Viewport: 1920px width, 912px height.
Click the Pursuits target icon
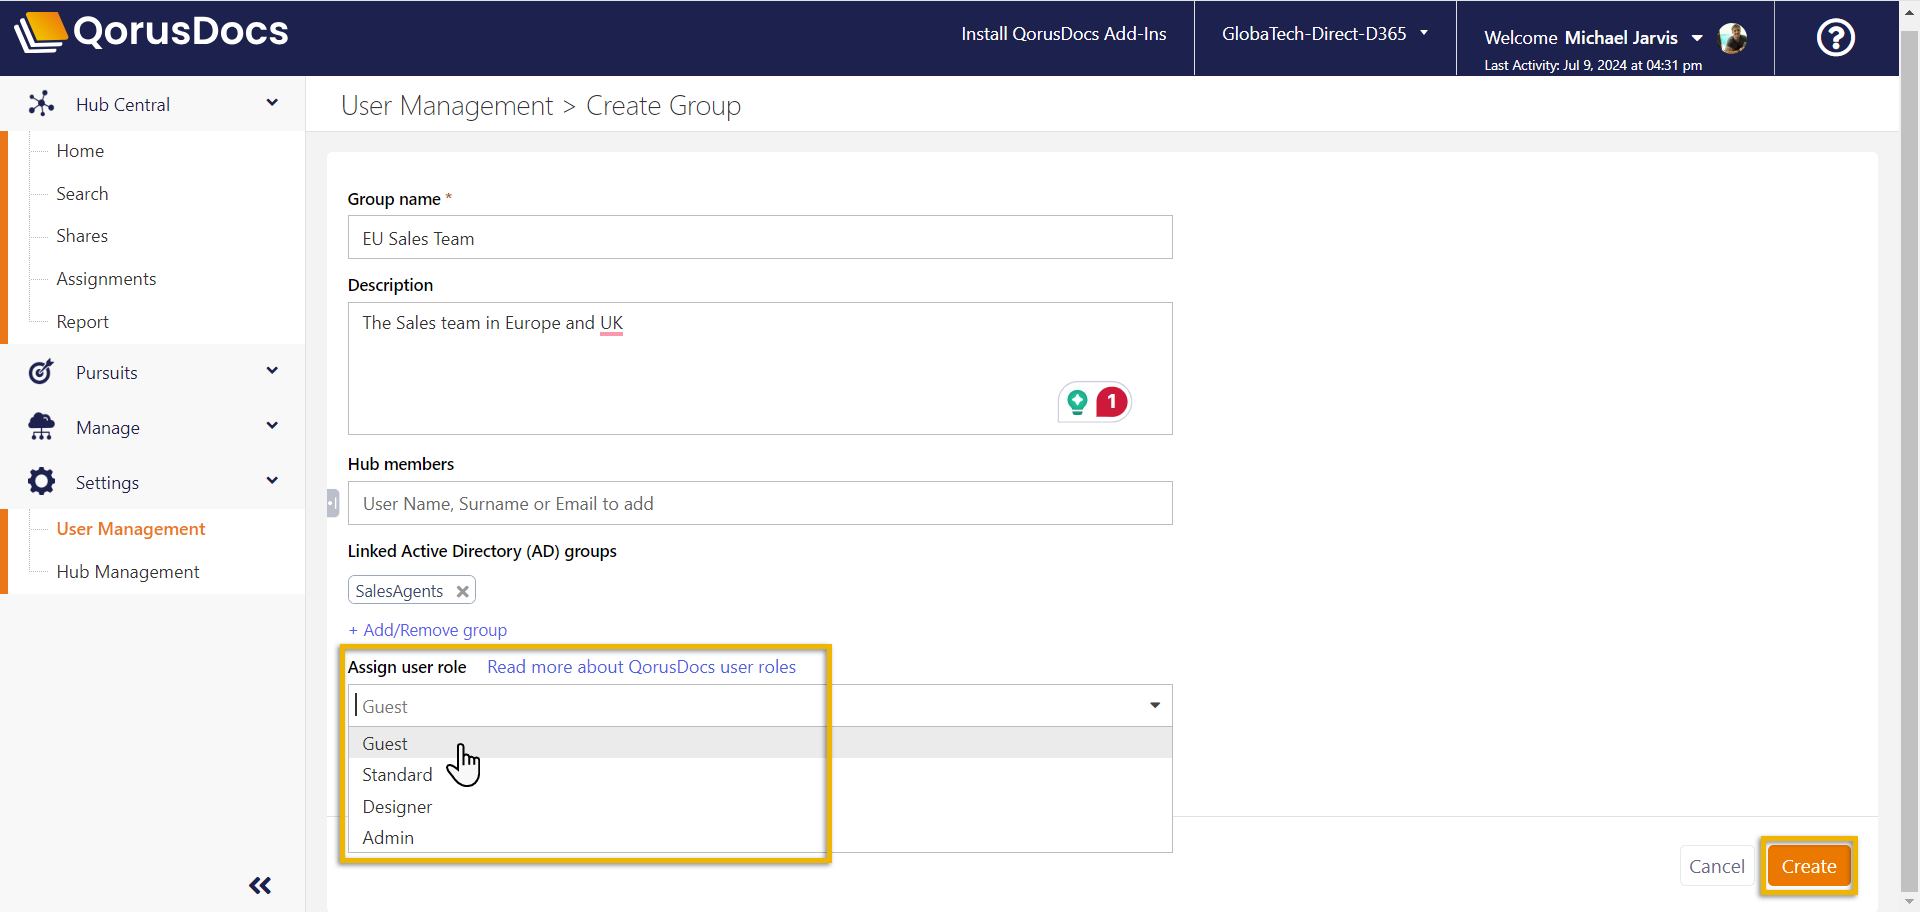pos(41,372)
